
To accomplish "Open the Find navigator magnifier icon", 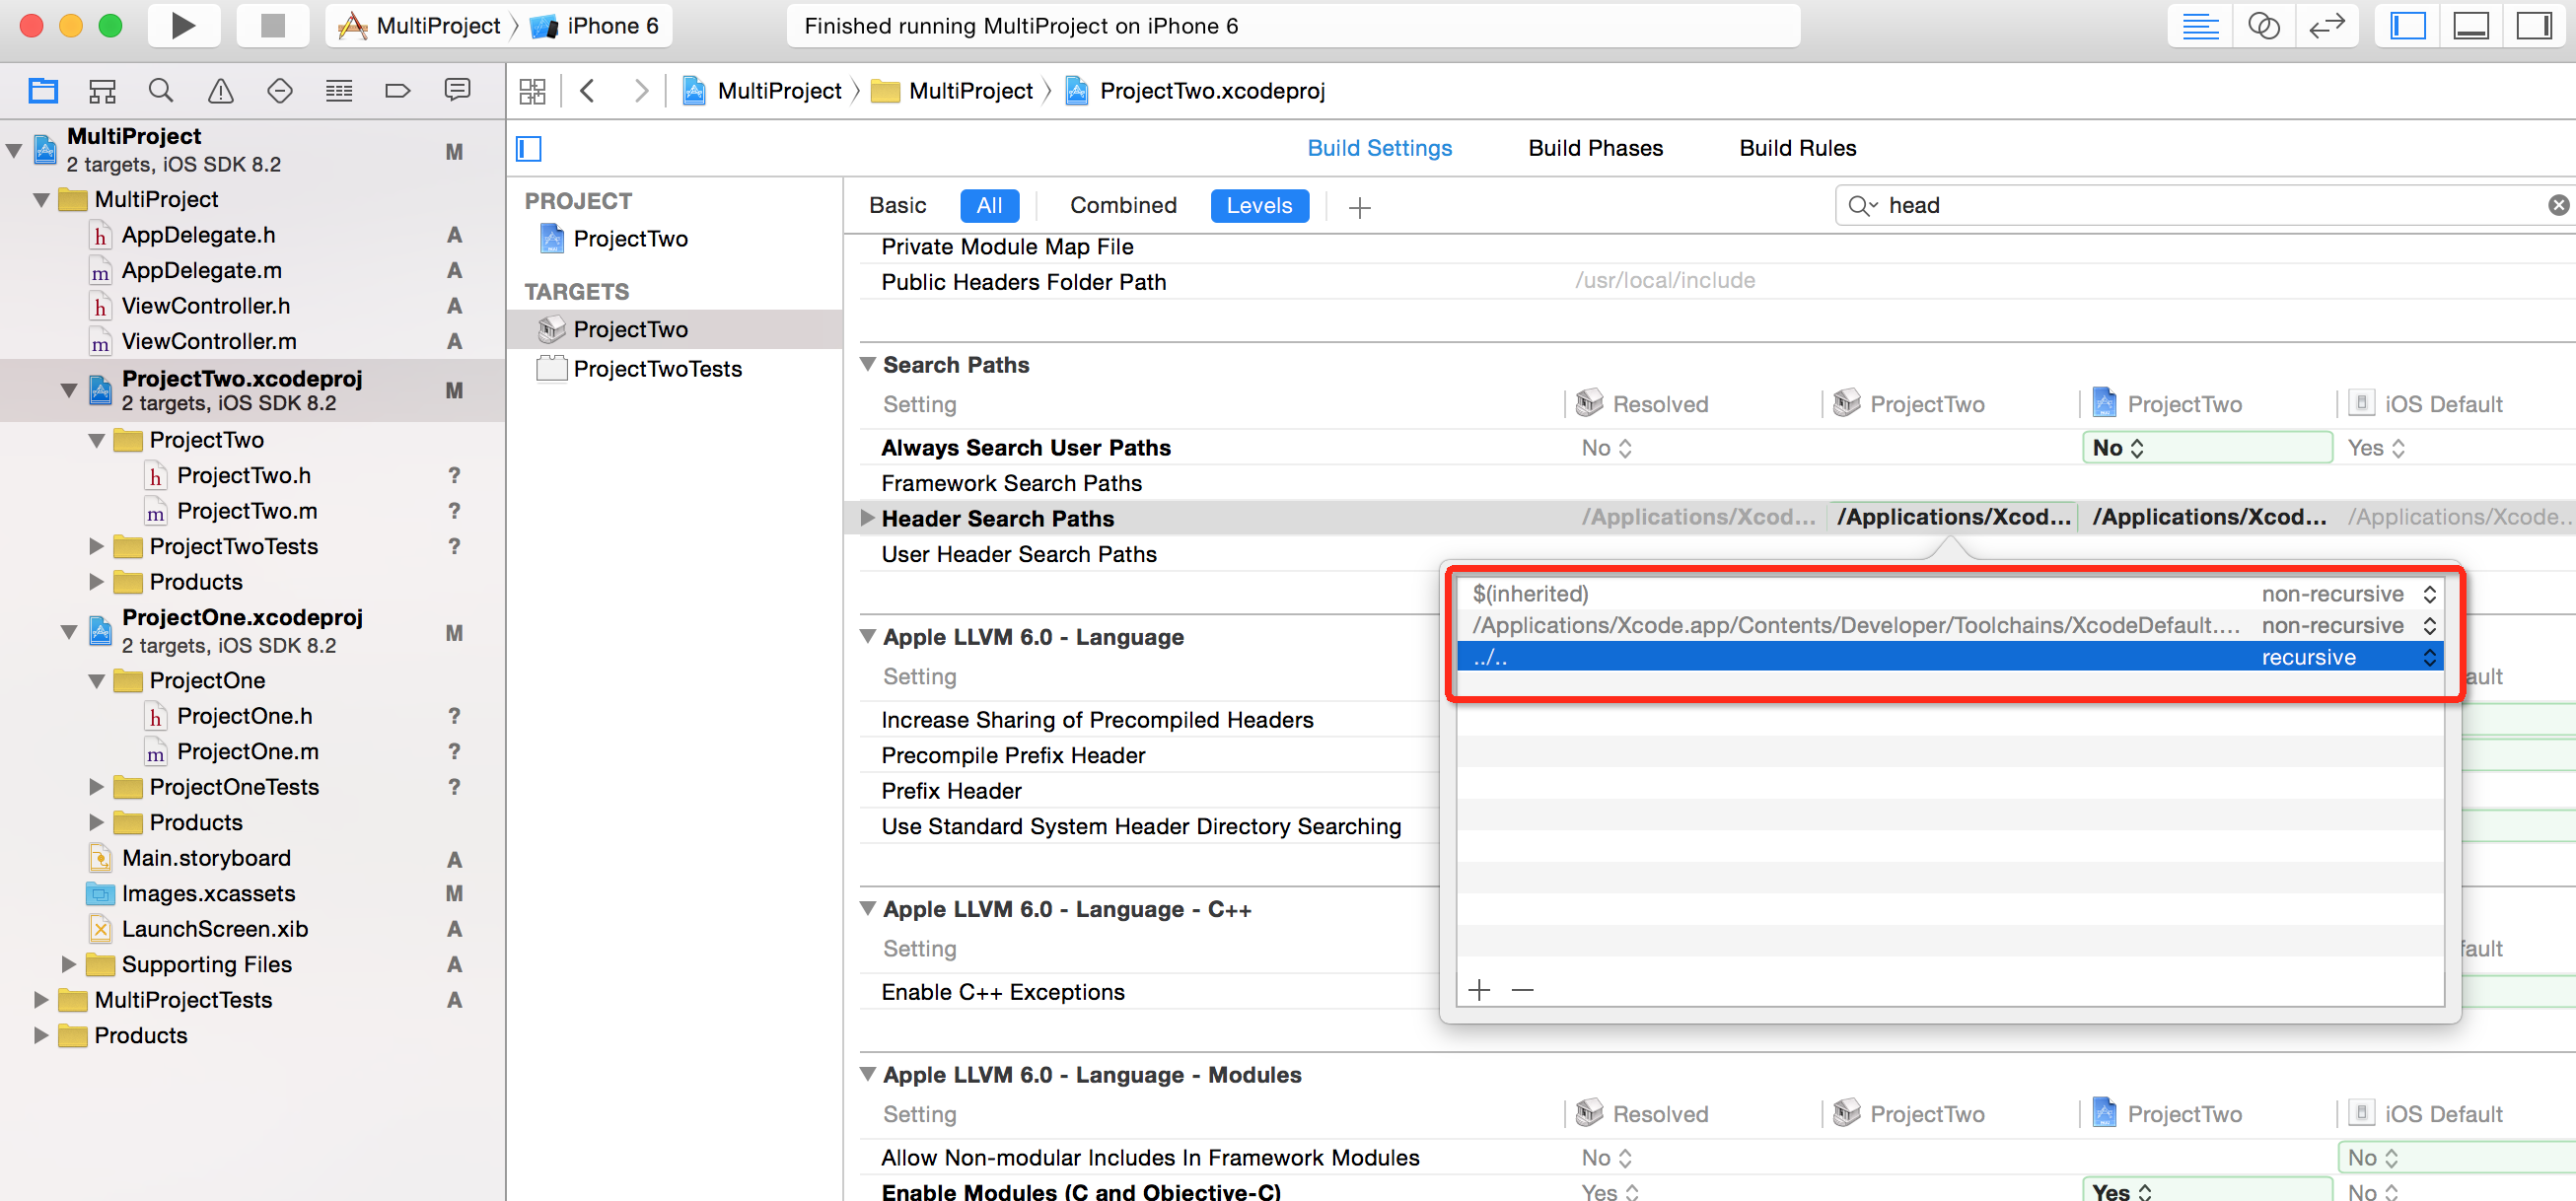I will pos(160,91).
